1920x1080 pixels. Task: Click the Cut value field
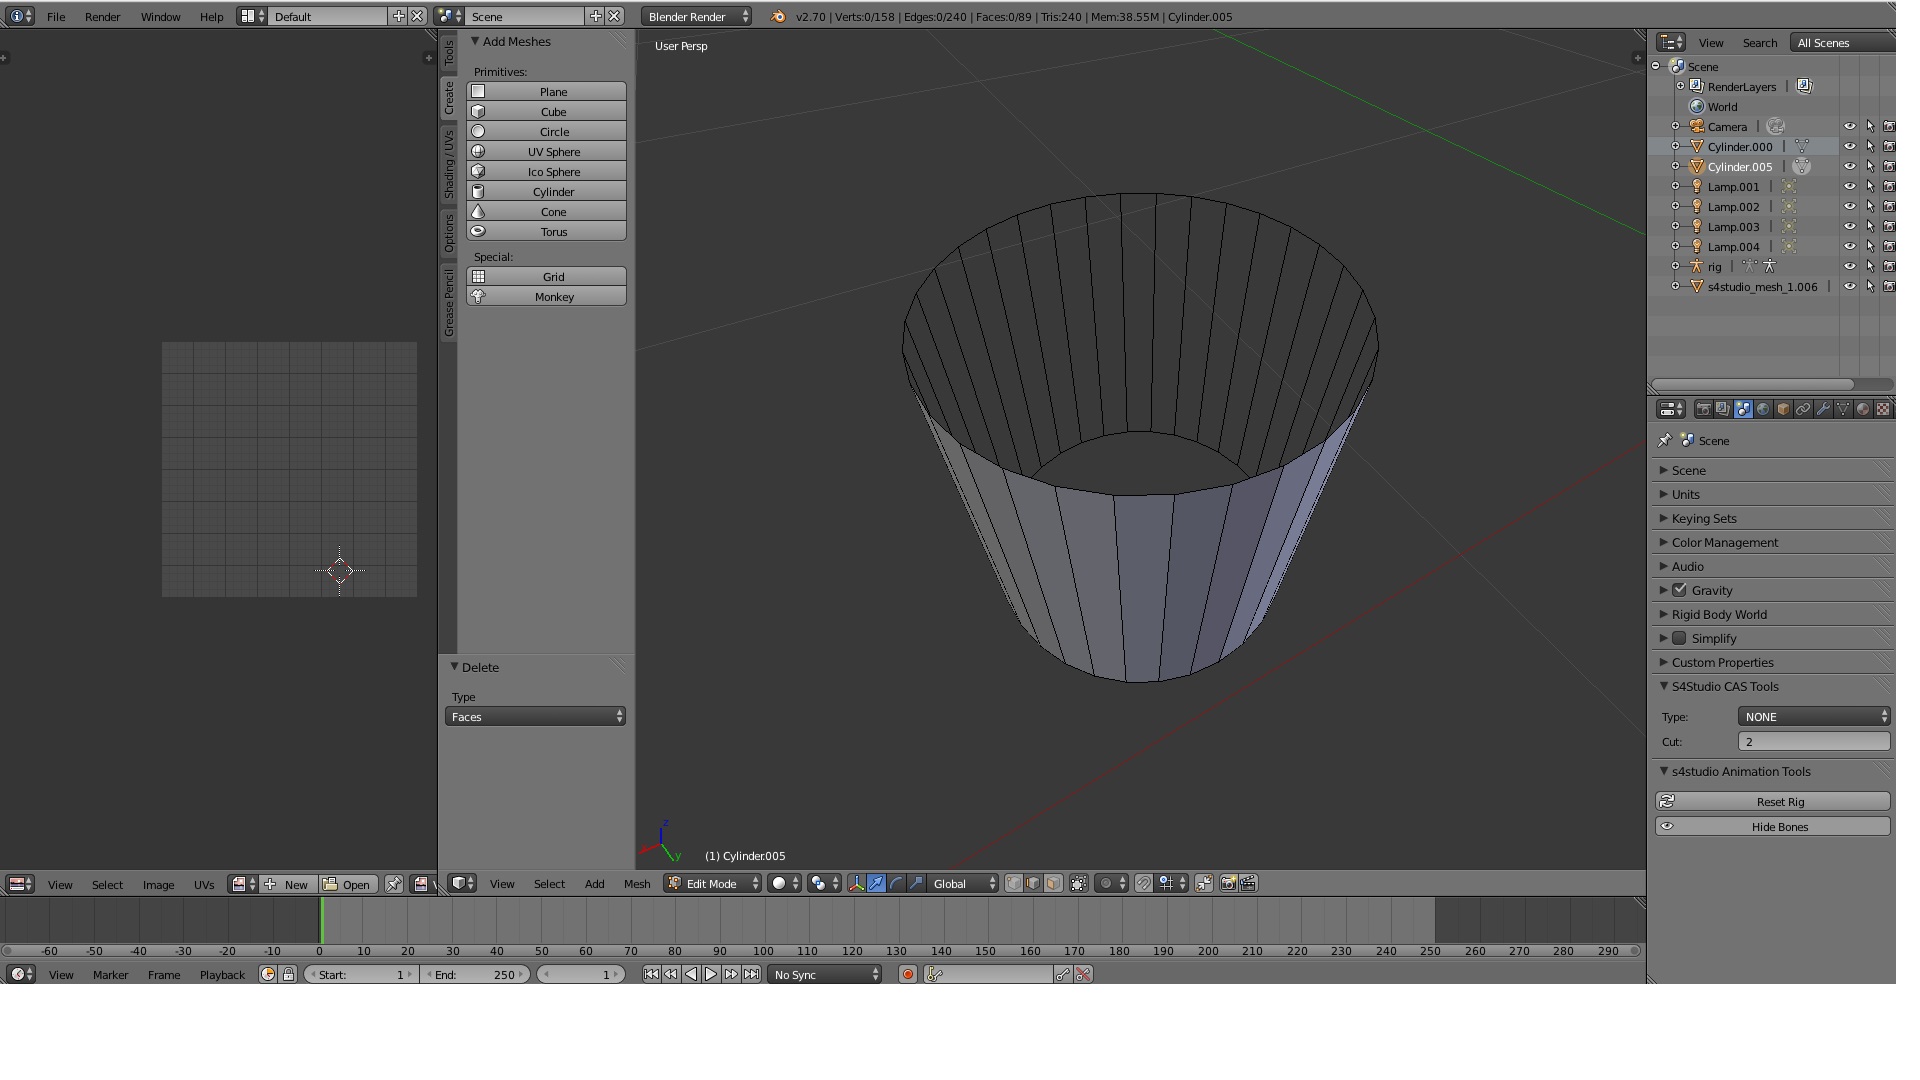pos(1814,741)
